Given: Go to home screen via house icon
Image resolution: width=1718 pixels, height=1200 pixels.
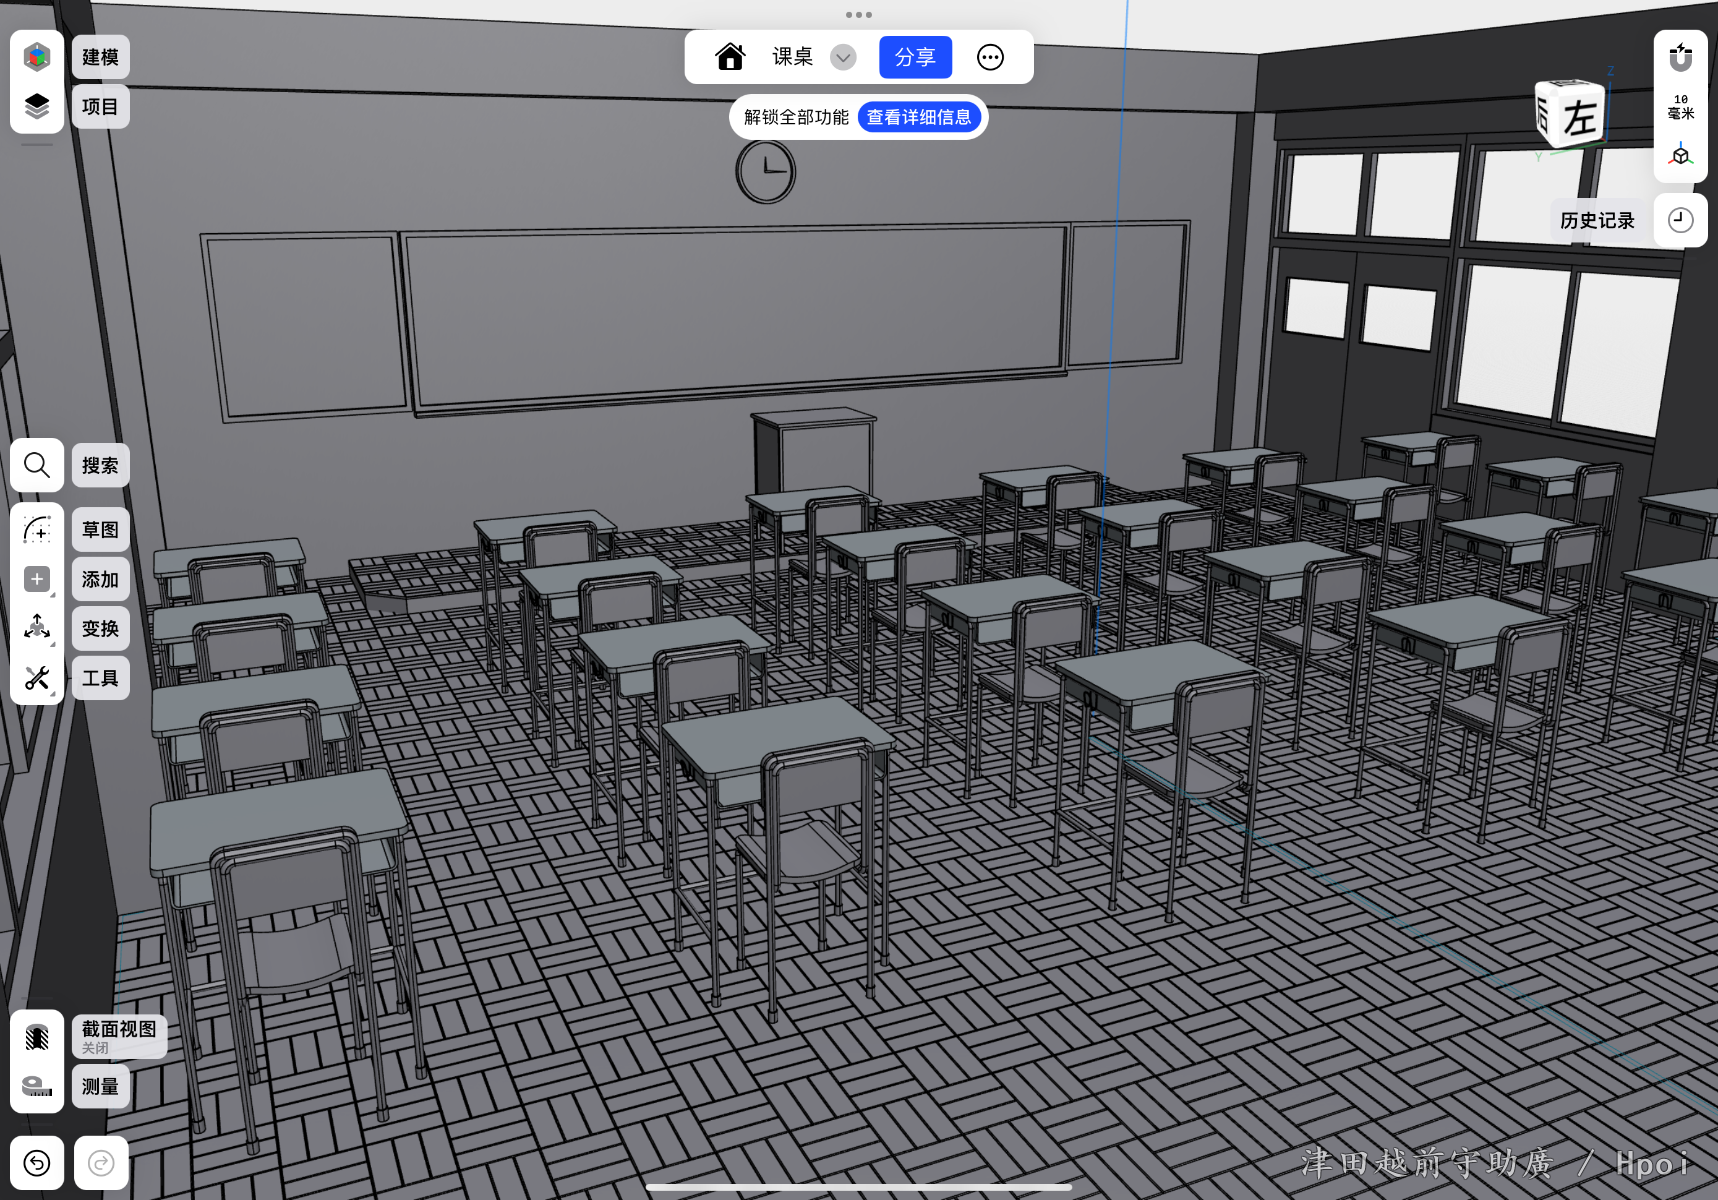Looking at the screenshot, I should (730, 58).
